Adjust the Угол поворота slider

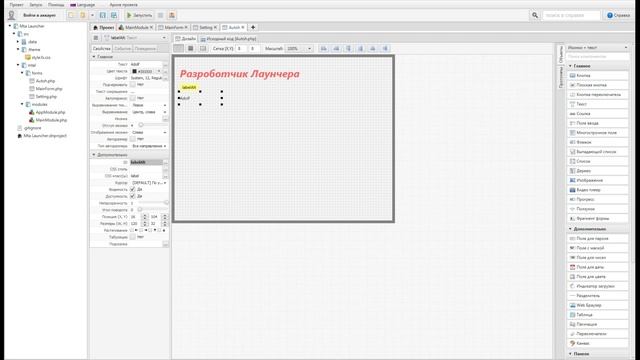tap(140, 210)
